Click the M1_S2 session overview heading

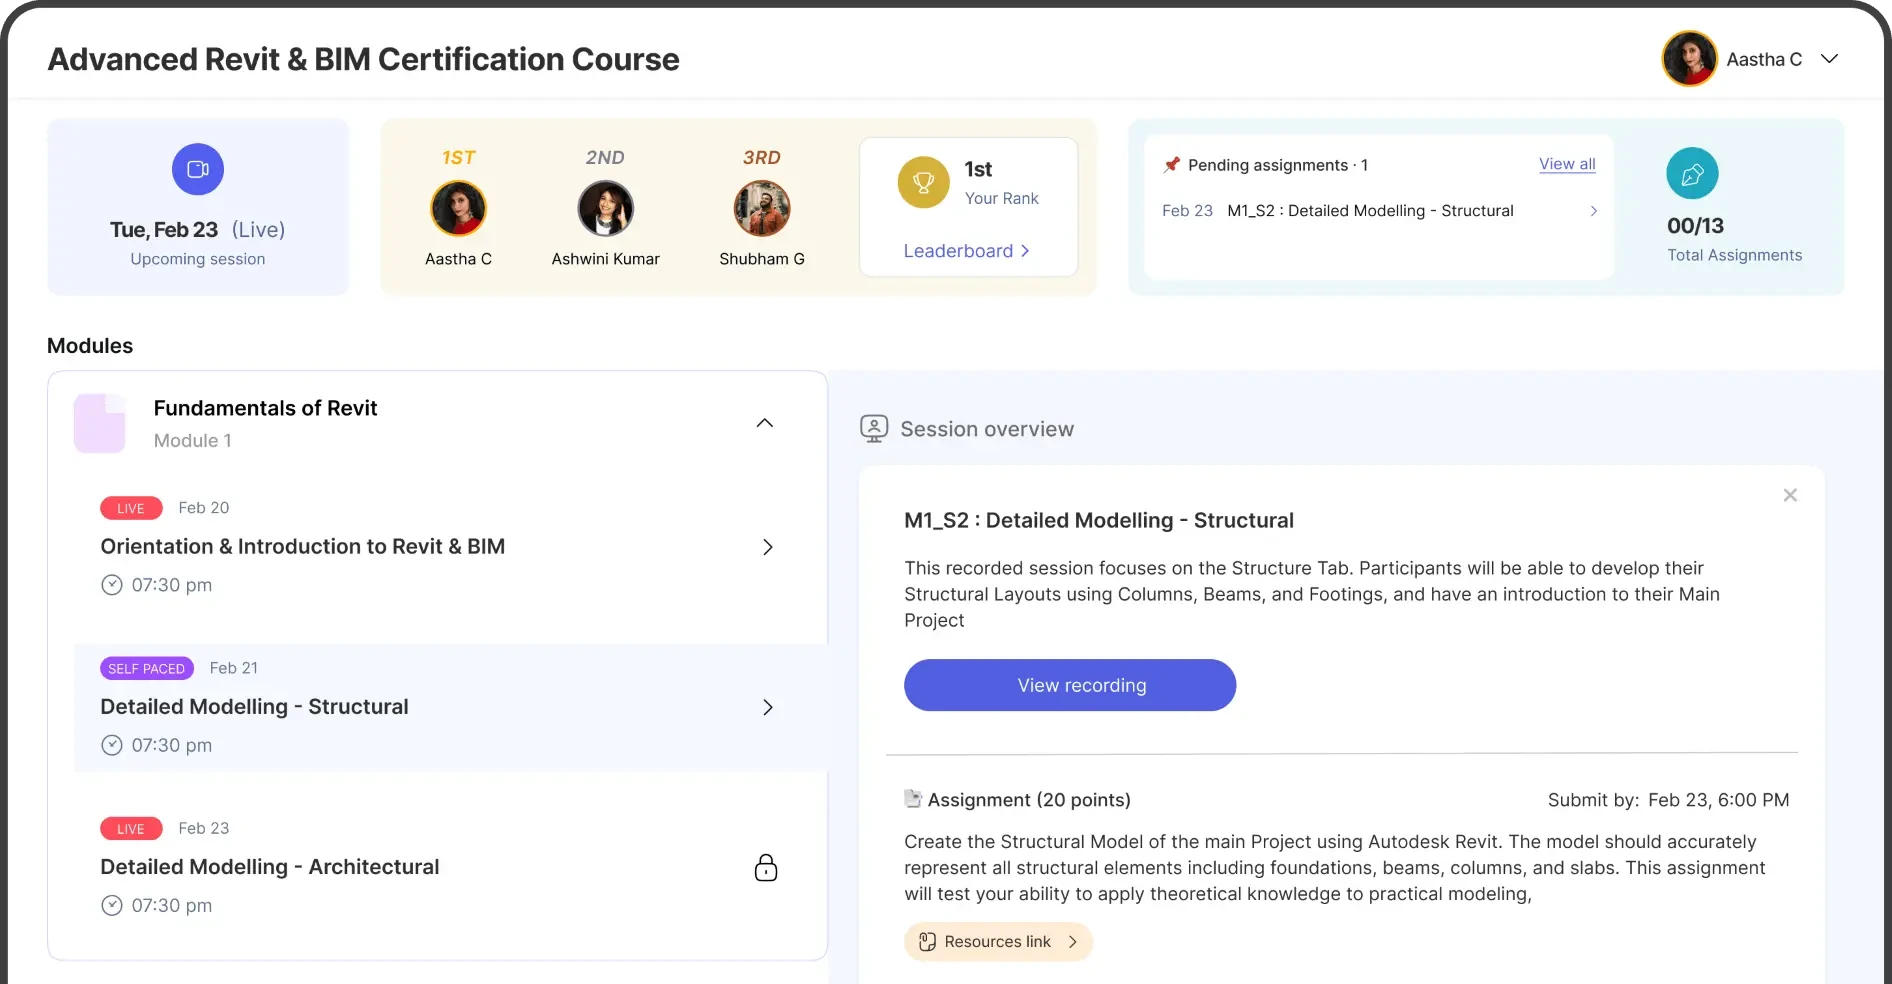(x=1099, y=520)
